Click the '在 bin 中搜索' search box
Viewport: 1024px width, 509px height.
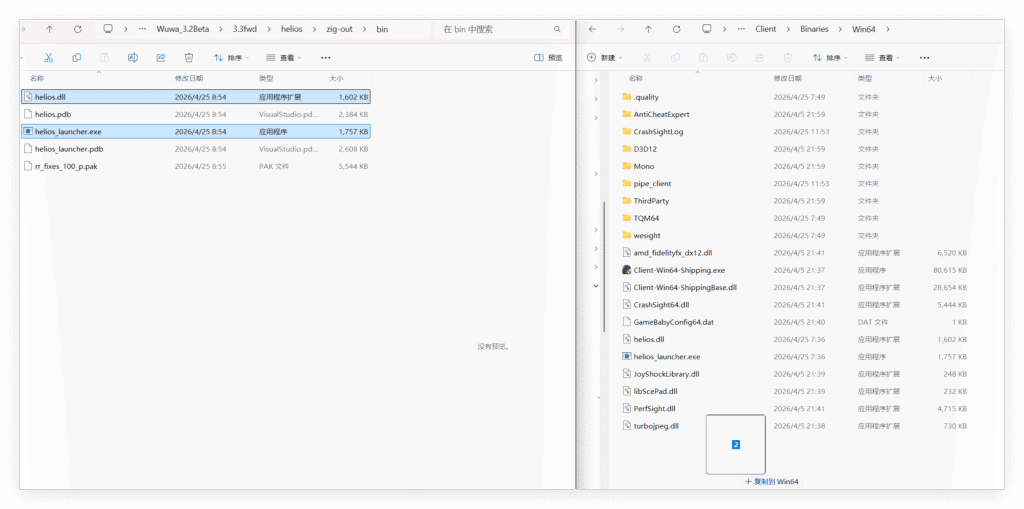(500, 29)
